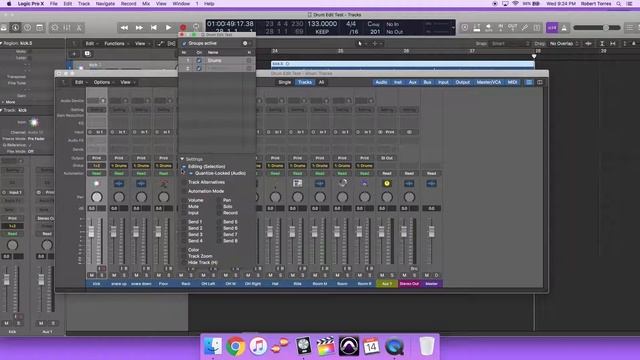640x360 pixels.
Task: Toggle the Pan group setting checkbox
Action: pos(219,200)
